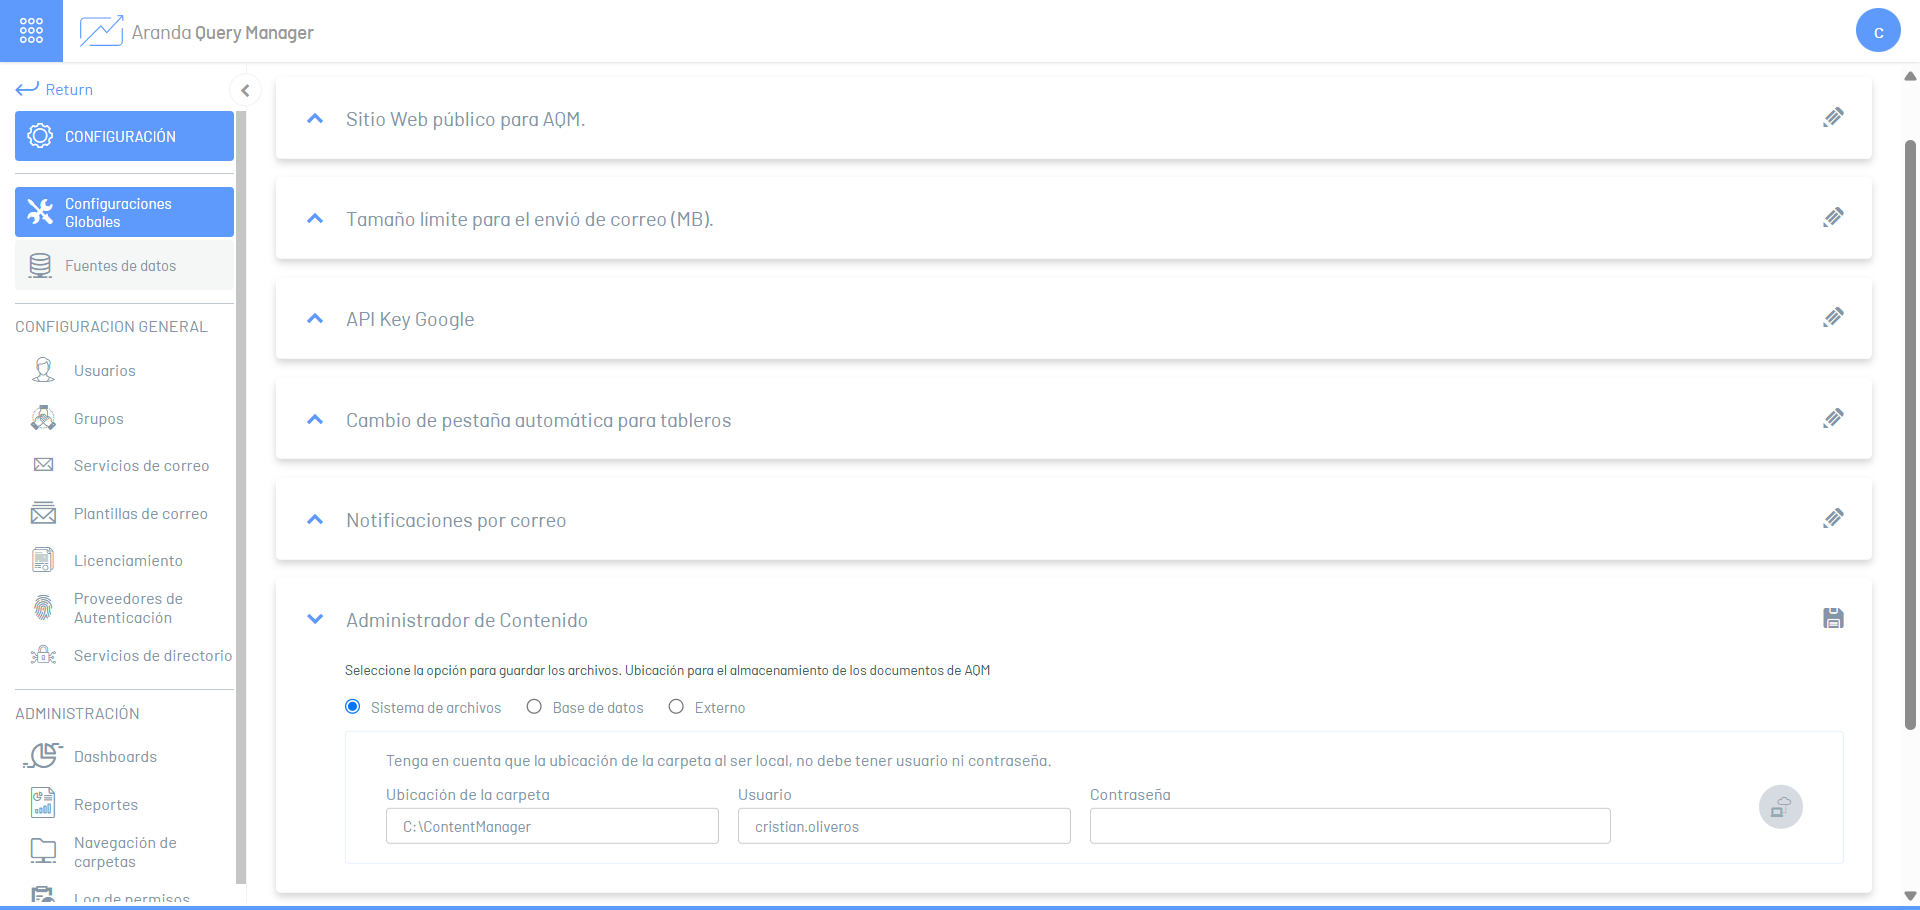Click the Reportes icon

tap(43, 803)
